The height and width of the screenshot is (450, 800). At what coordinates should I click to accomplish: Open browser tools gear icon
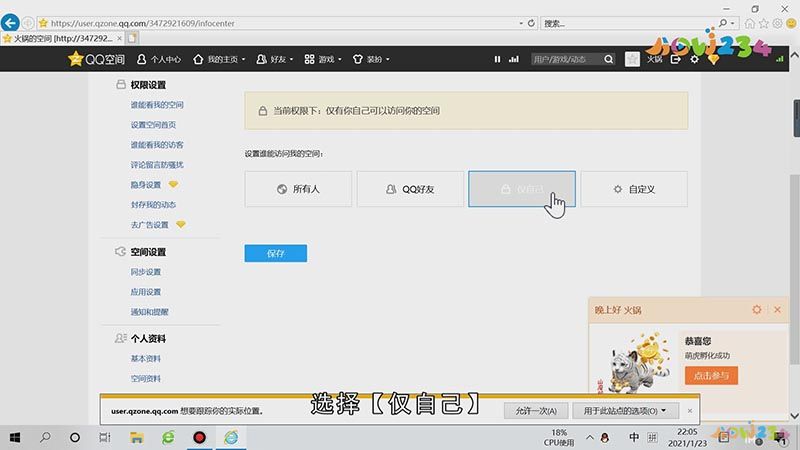click(778, 23)
